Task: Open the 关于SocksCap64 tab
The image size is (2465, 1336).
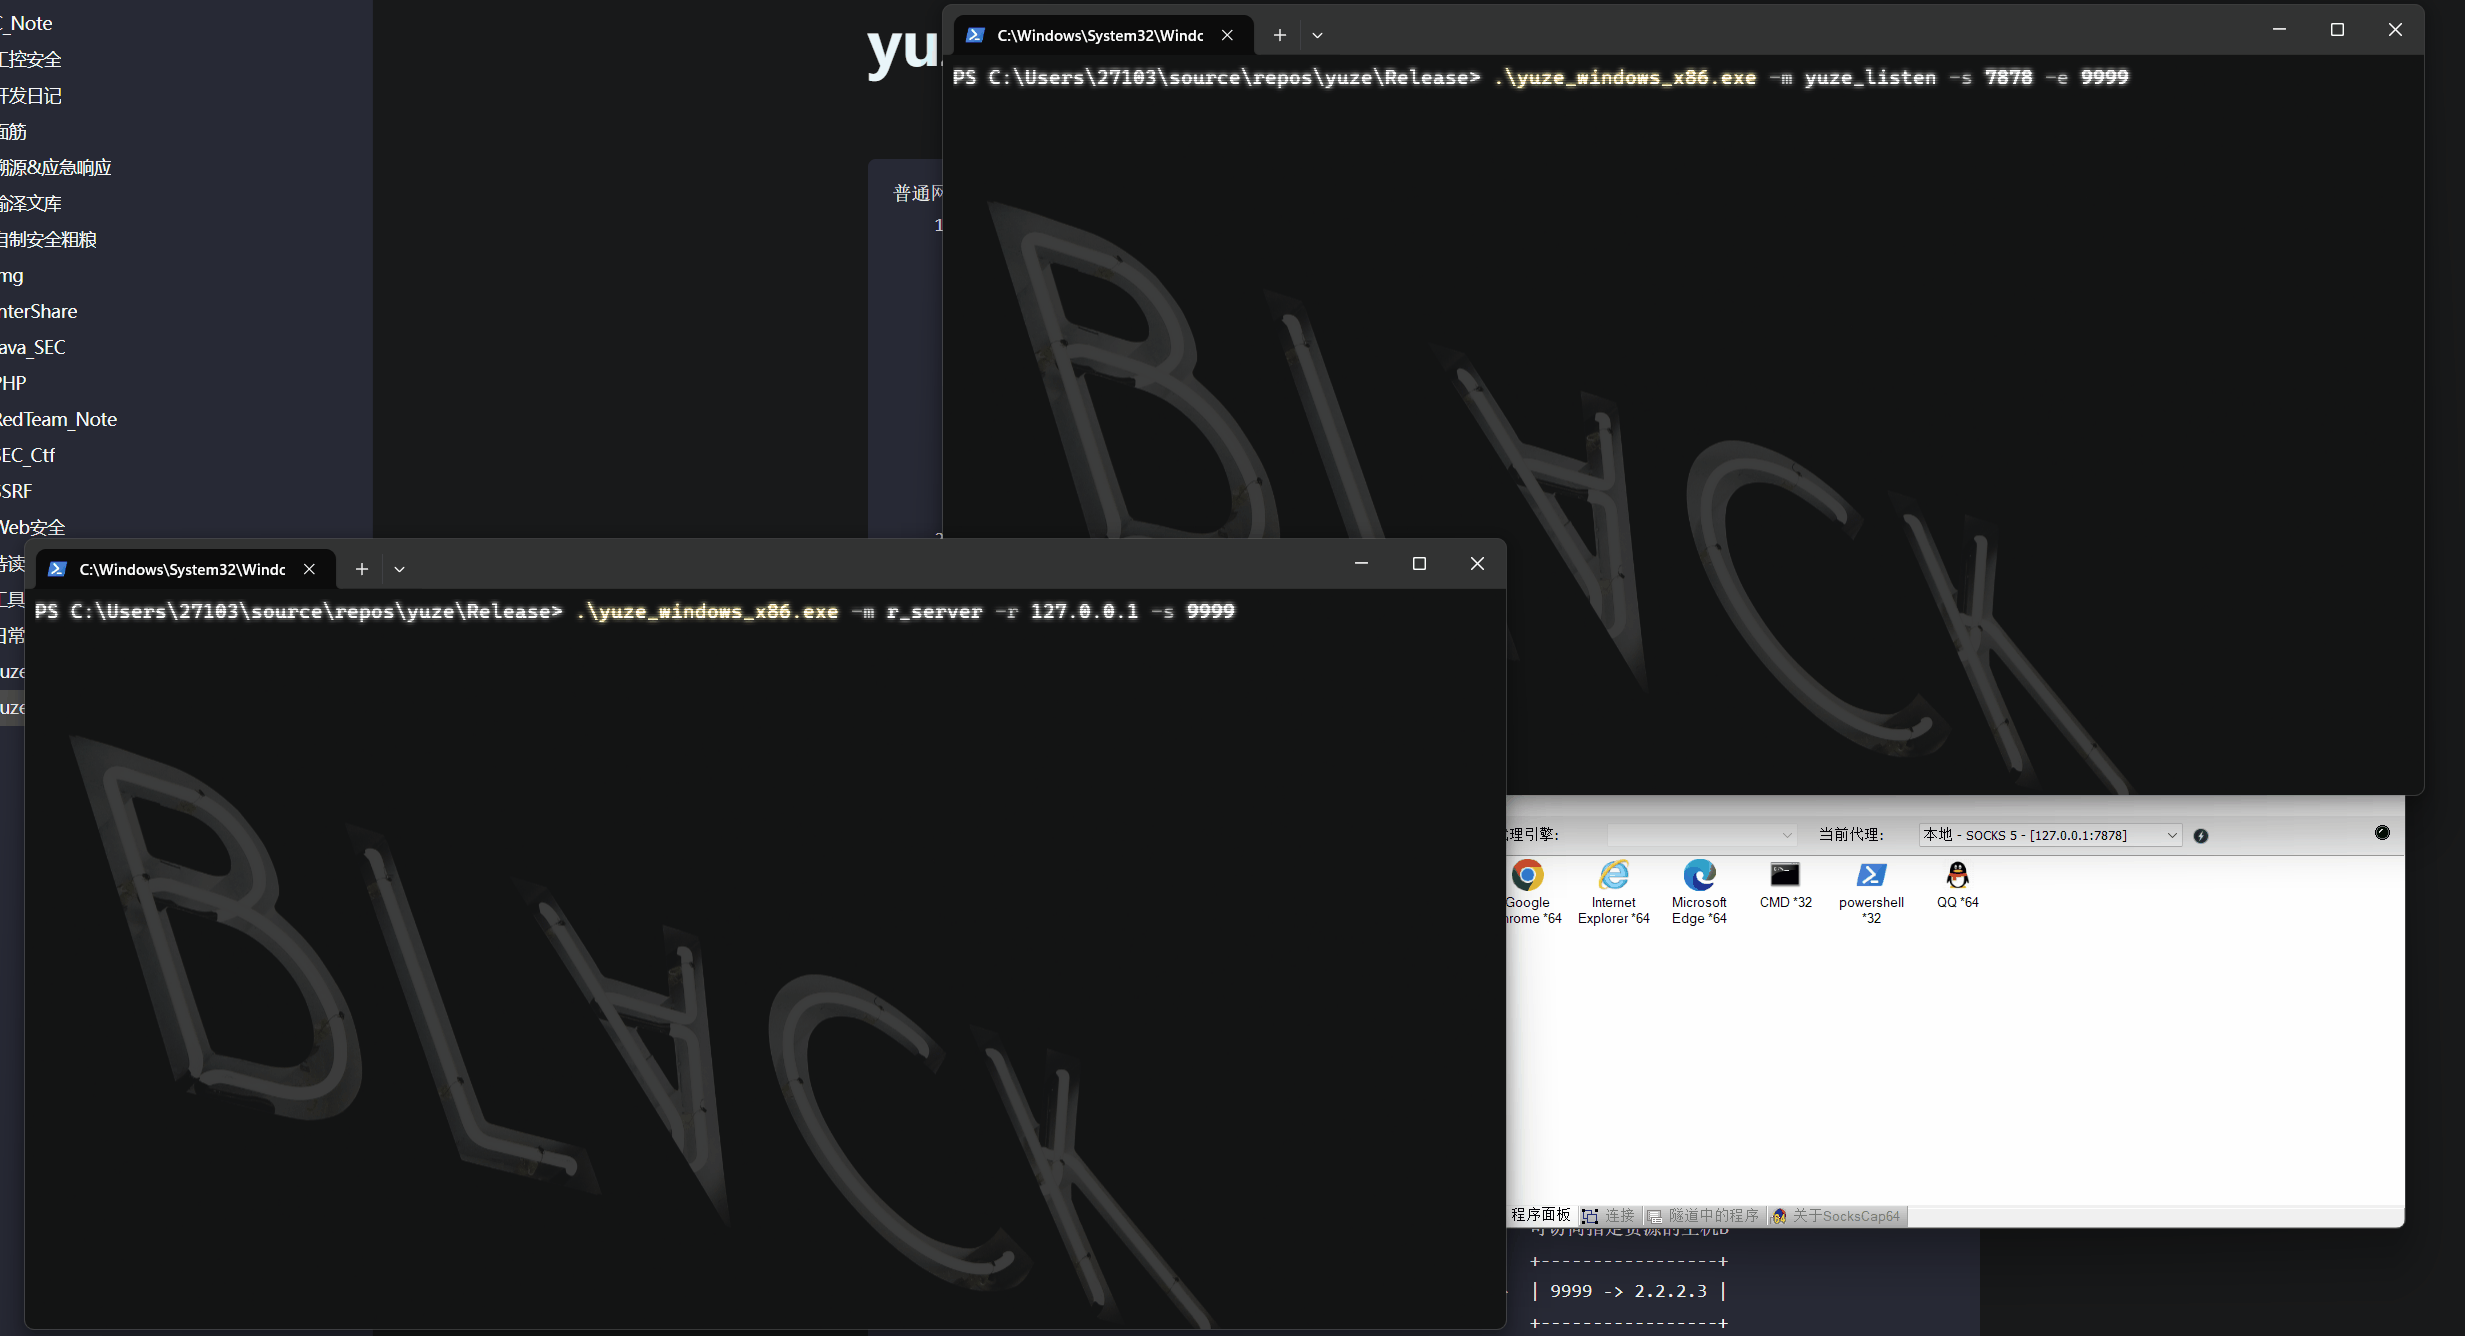Action: click(1836, 1215)
